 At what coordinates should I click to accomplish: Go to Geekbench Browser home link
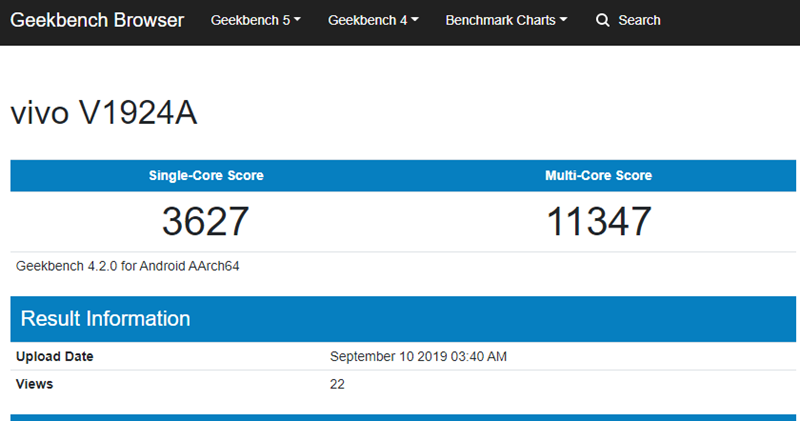pyautogui.click(x=97, y=20)
